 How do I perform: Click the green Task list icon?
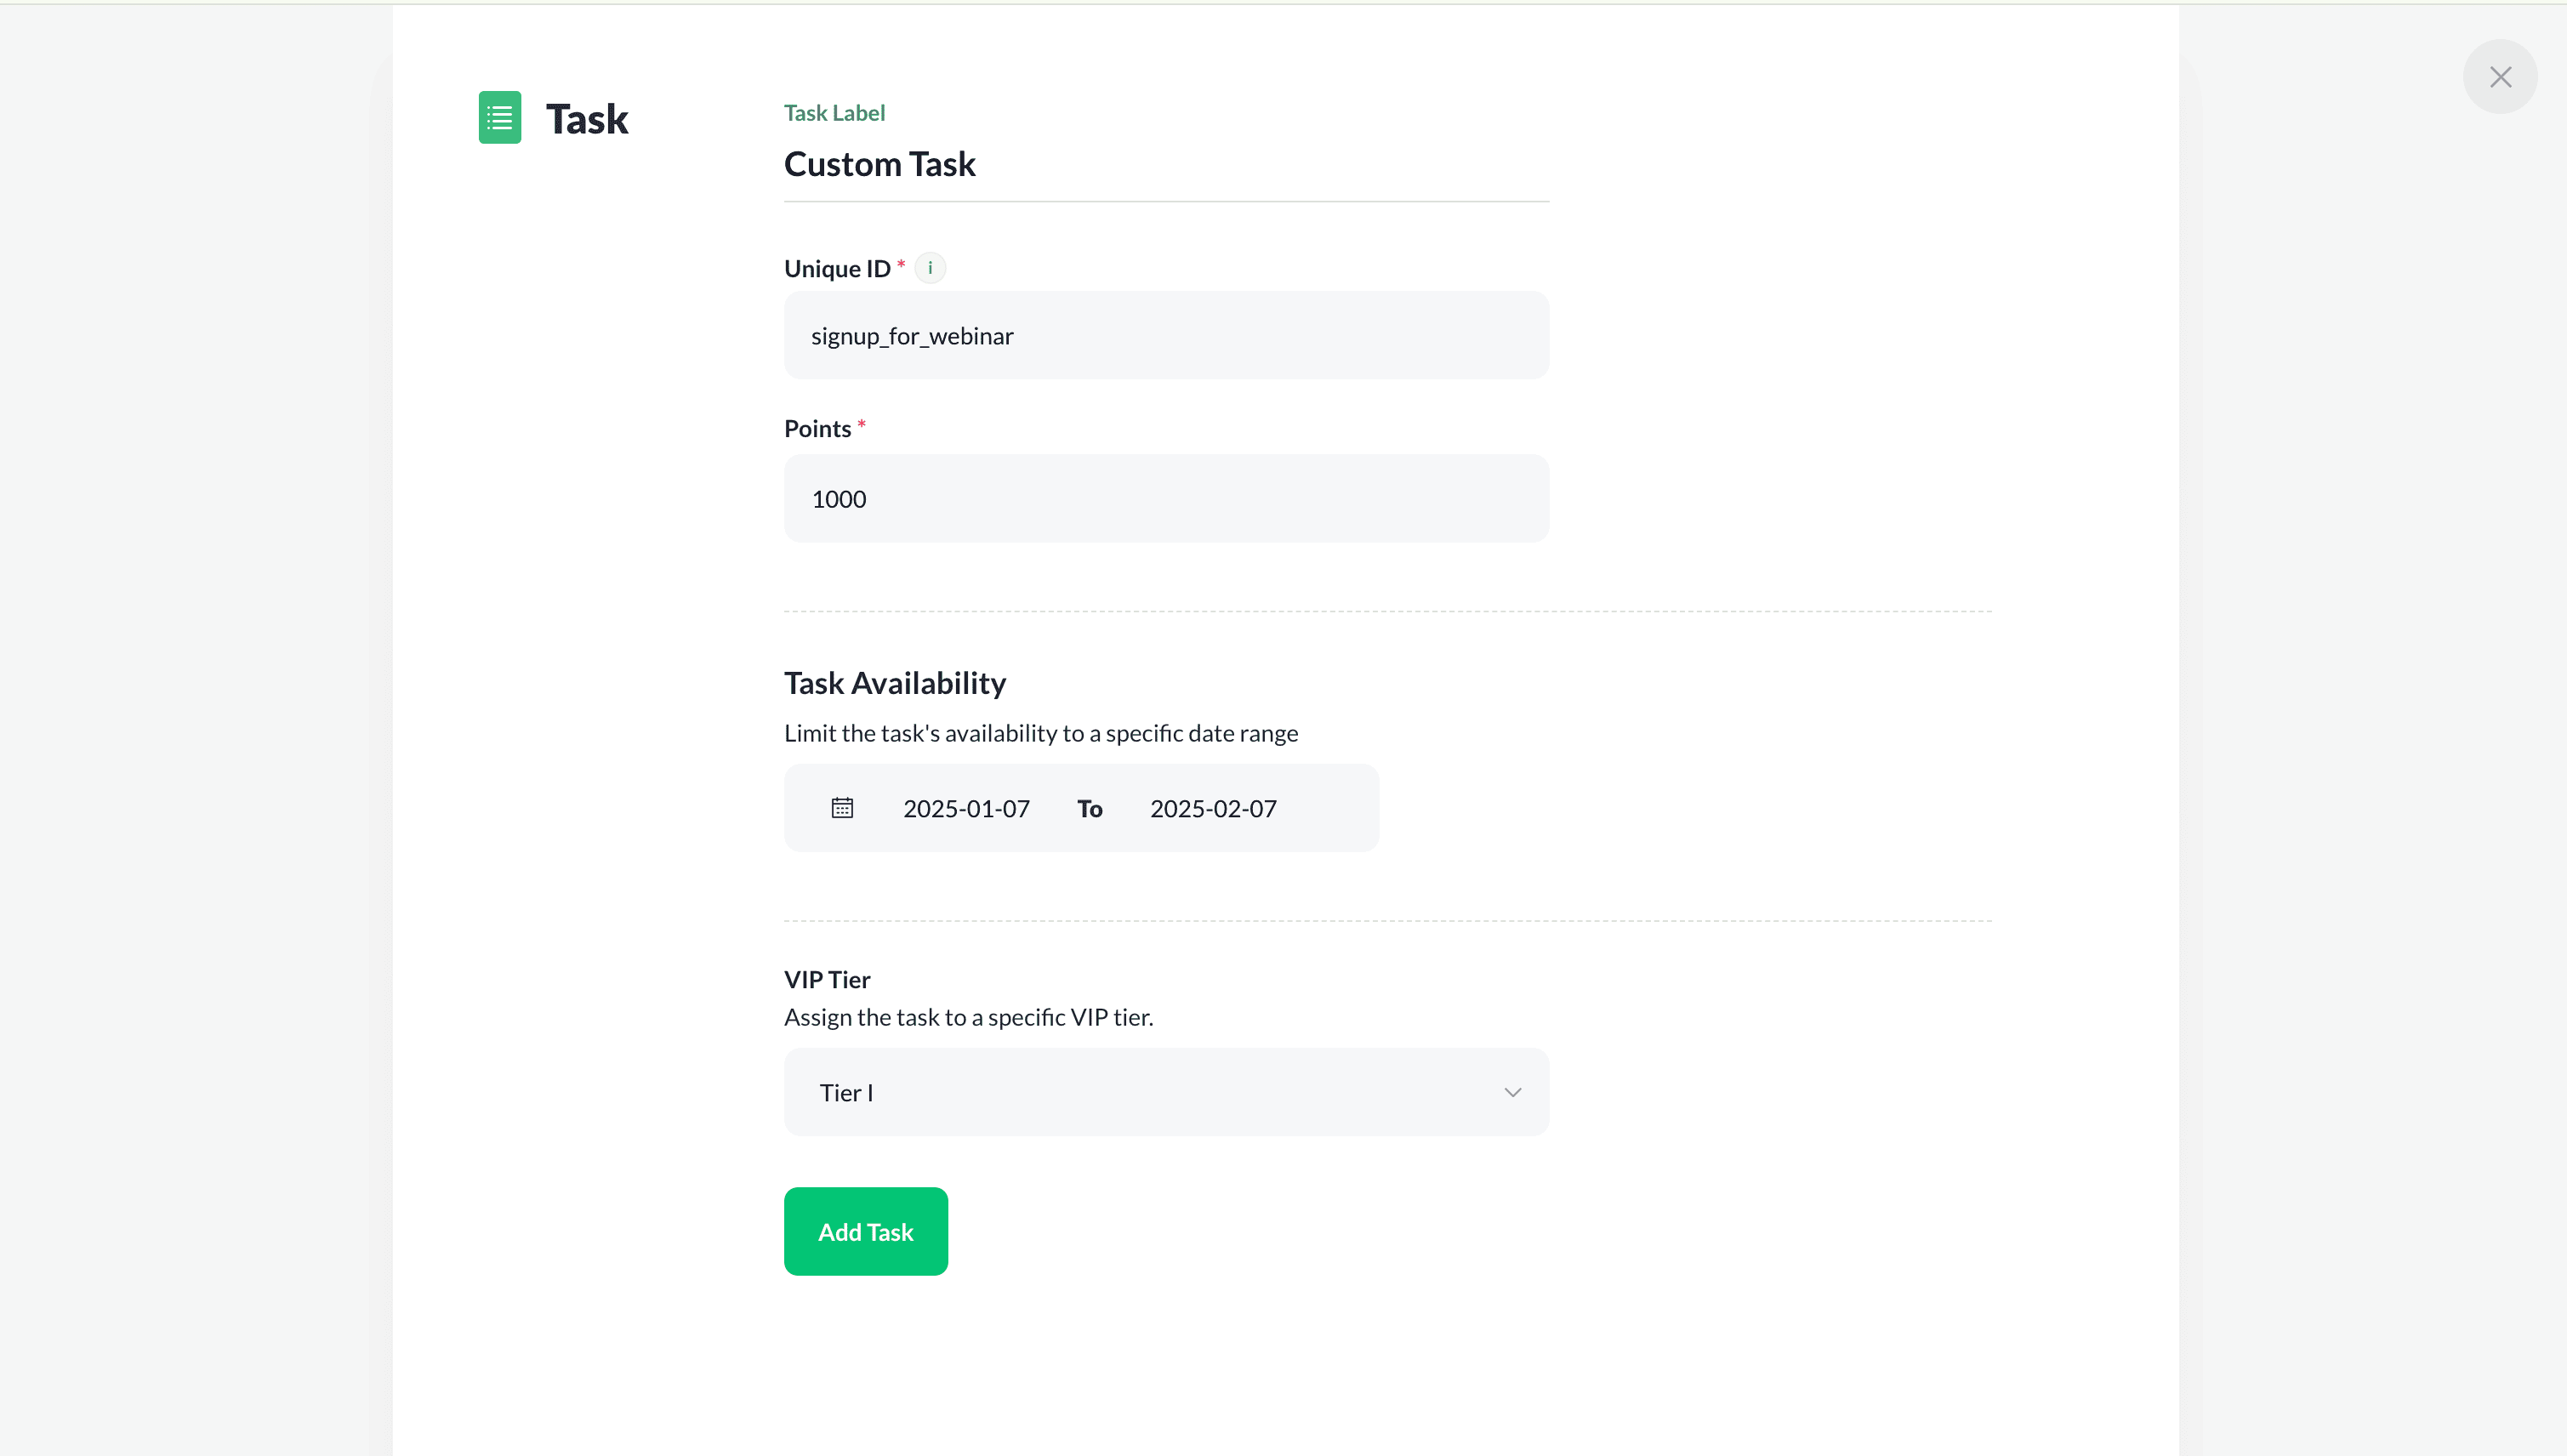click(x=500, y=116)
